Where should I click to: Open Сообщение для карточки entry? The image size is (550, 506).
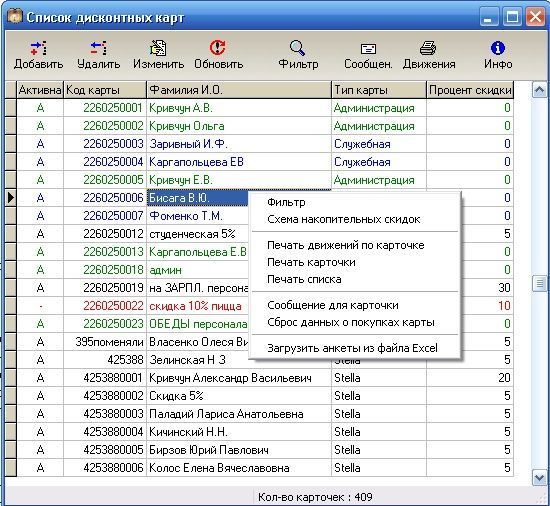[x=333, y=305]
